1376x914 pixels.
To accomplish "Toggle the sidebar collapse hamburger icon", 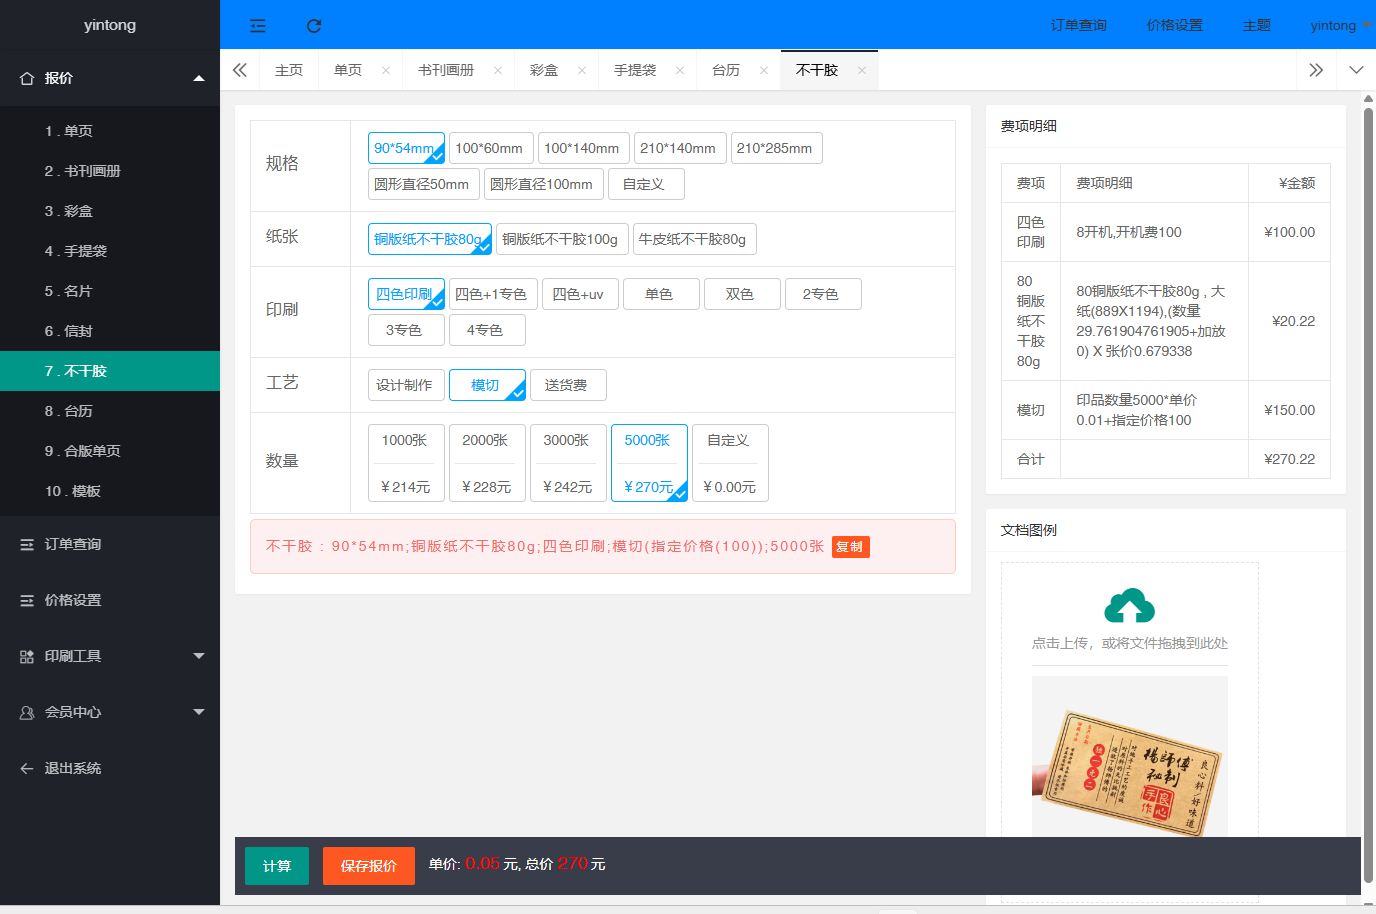I will click(258, 26).
